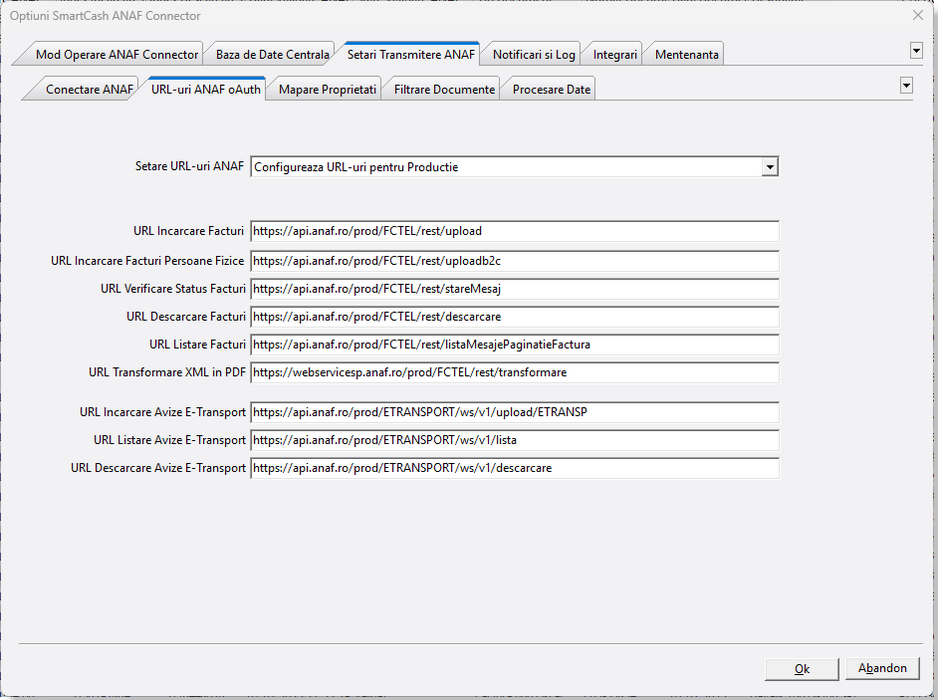Click the URL Descarcare Facturi label
This screenshot has width=938, height=700.
coord(185,316)
